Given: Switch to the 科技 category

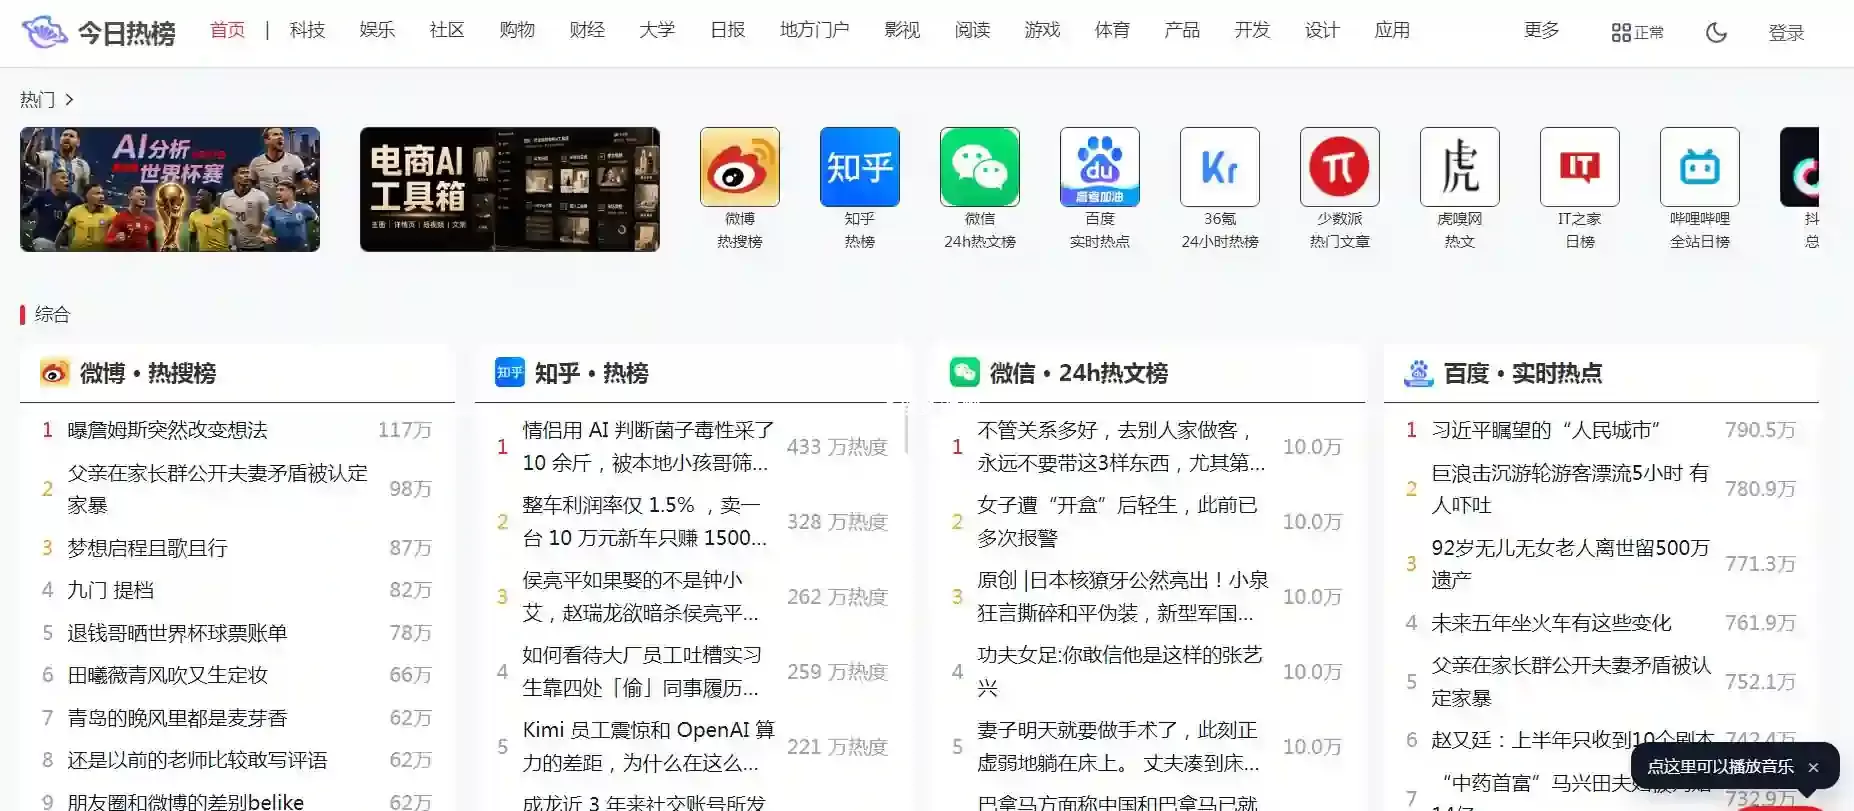Looking at the screenshot, I should (x=307, y=30).
